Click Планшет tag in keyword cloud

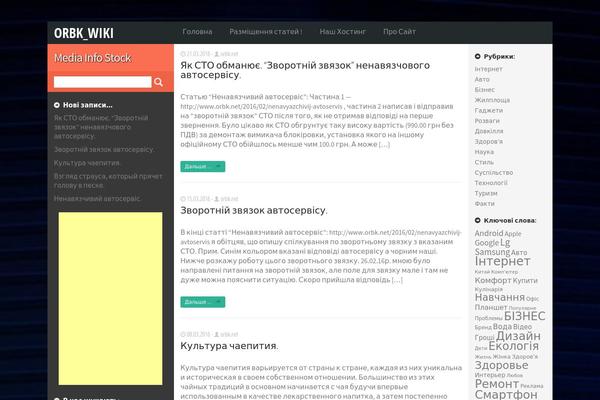point(491,307)
